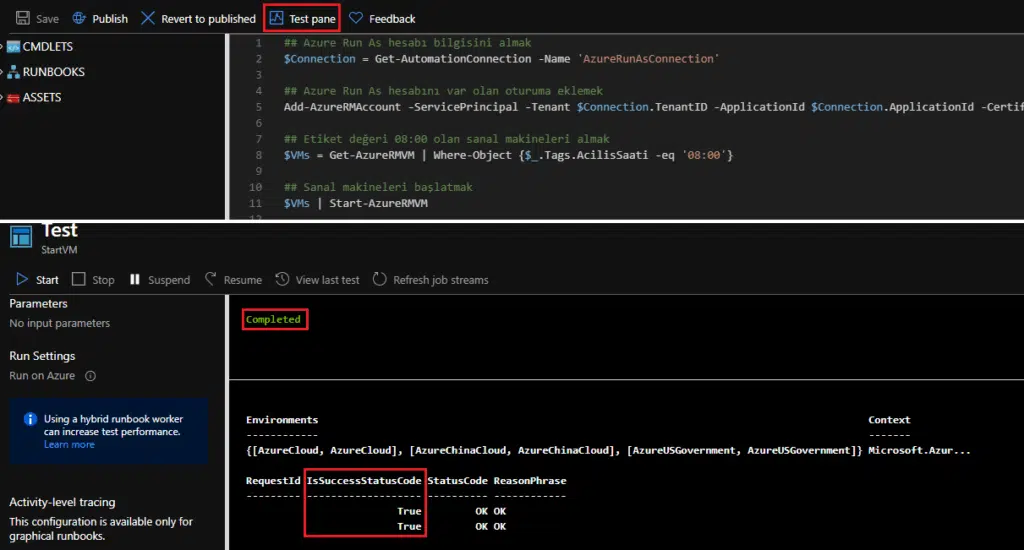
Task: Expand the ASSETS tree node
Action: [x=2, y=97]
